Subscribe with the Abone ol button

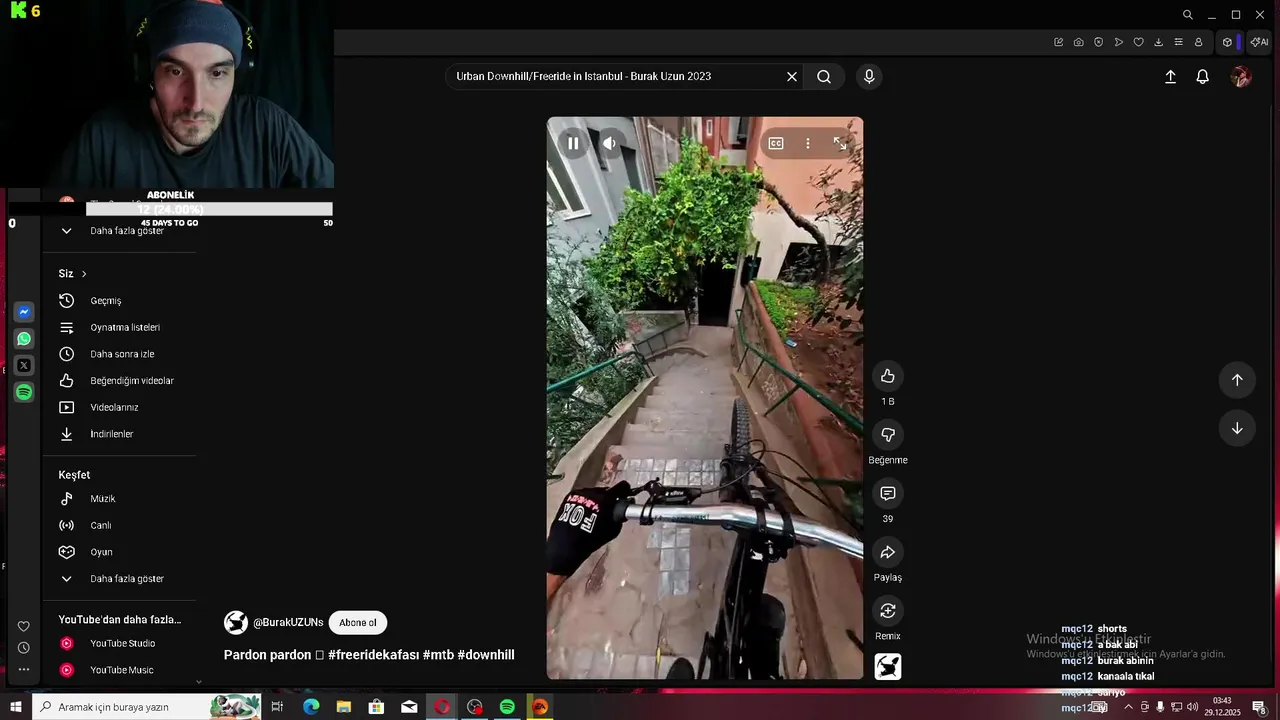(358, 623)
